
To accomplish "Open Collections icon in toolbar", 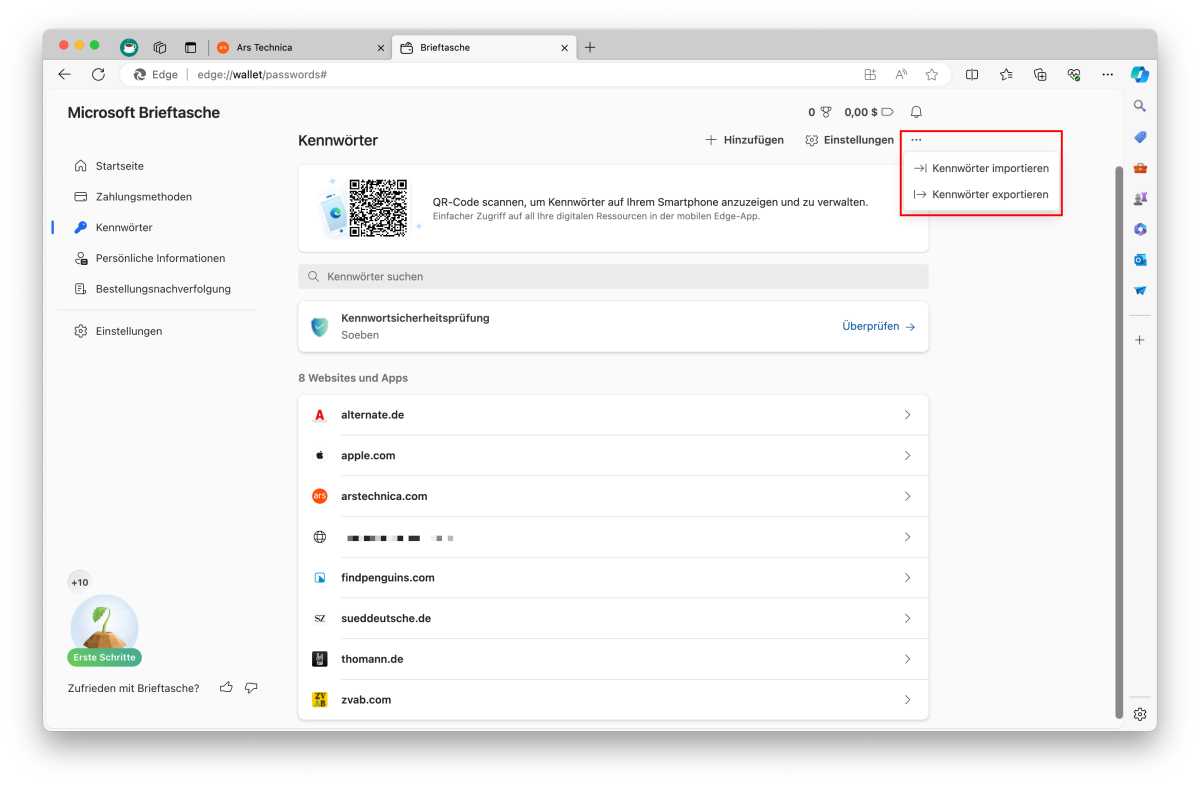I will coord(1040,74).
